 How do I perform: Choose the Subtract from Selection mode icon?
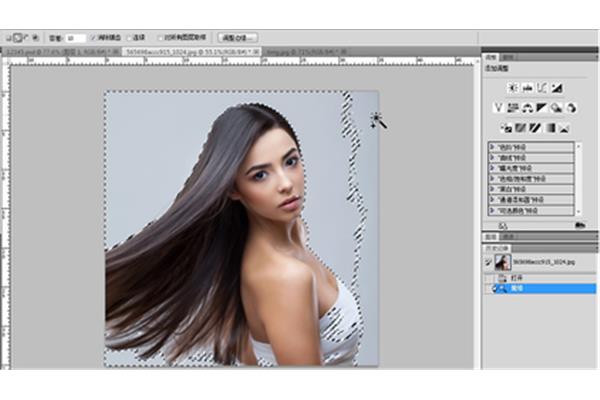(x=26, y=38)
